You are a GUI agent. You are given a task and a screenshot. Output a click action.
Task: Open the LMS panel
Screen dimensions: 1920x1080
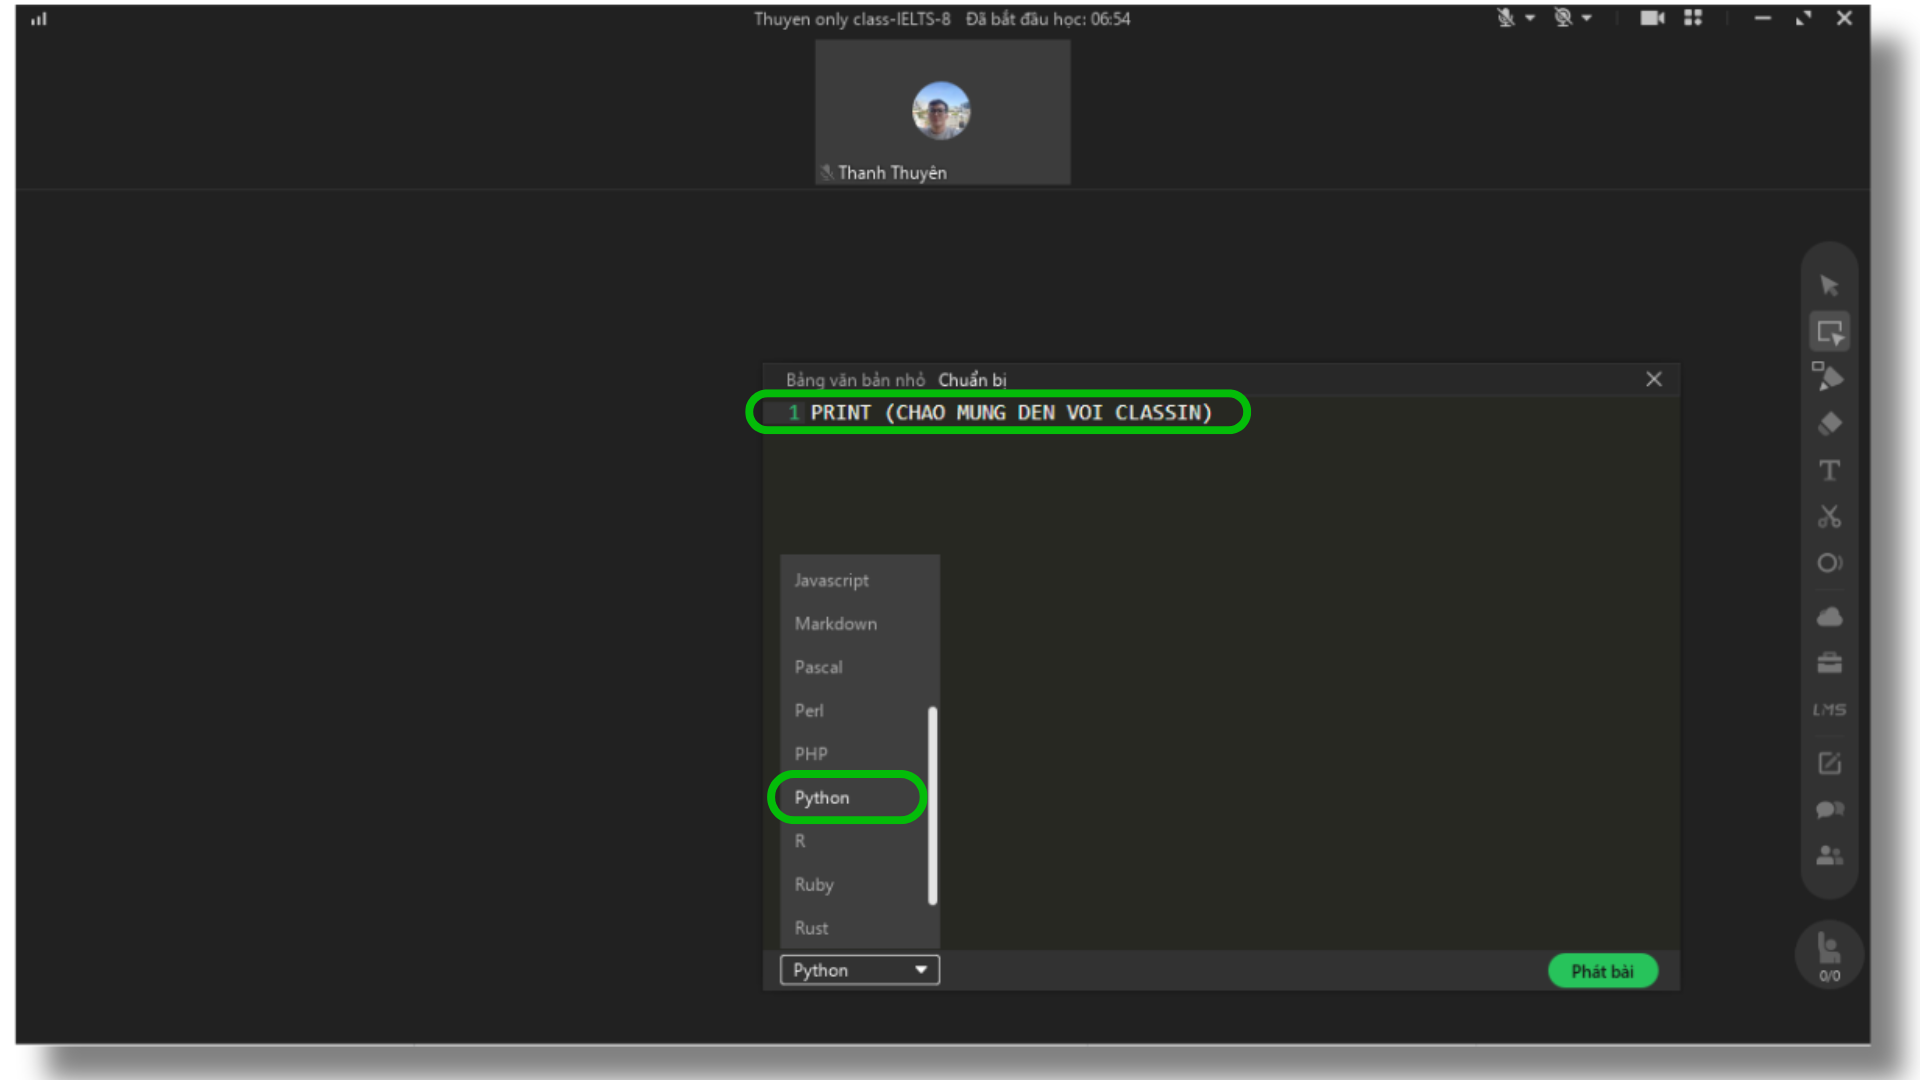pyautogui.click(x=1829, y=710)
